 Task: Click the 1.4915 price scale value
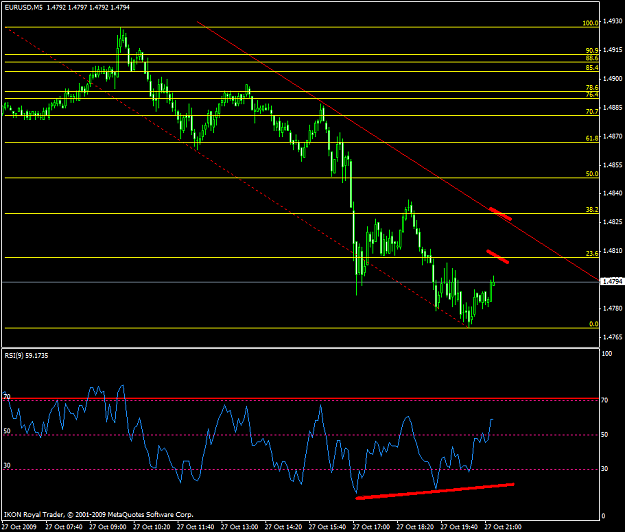point(613,50)
